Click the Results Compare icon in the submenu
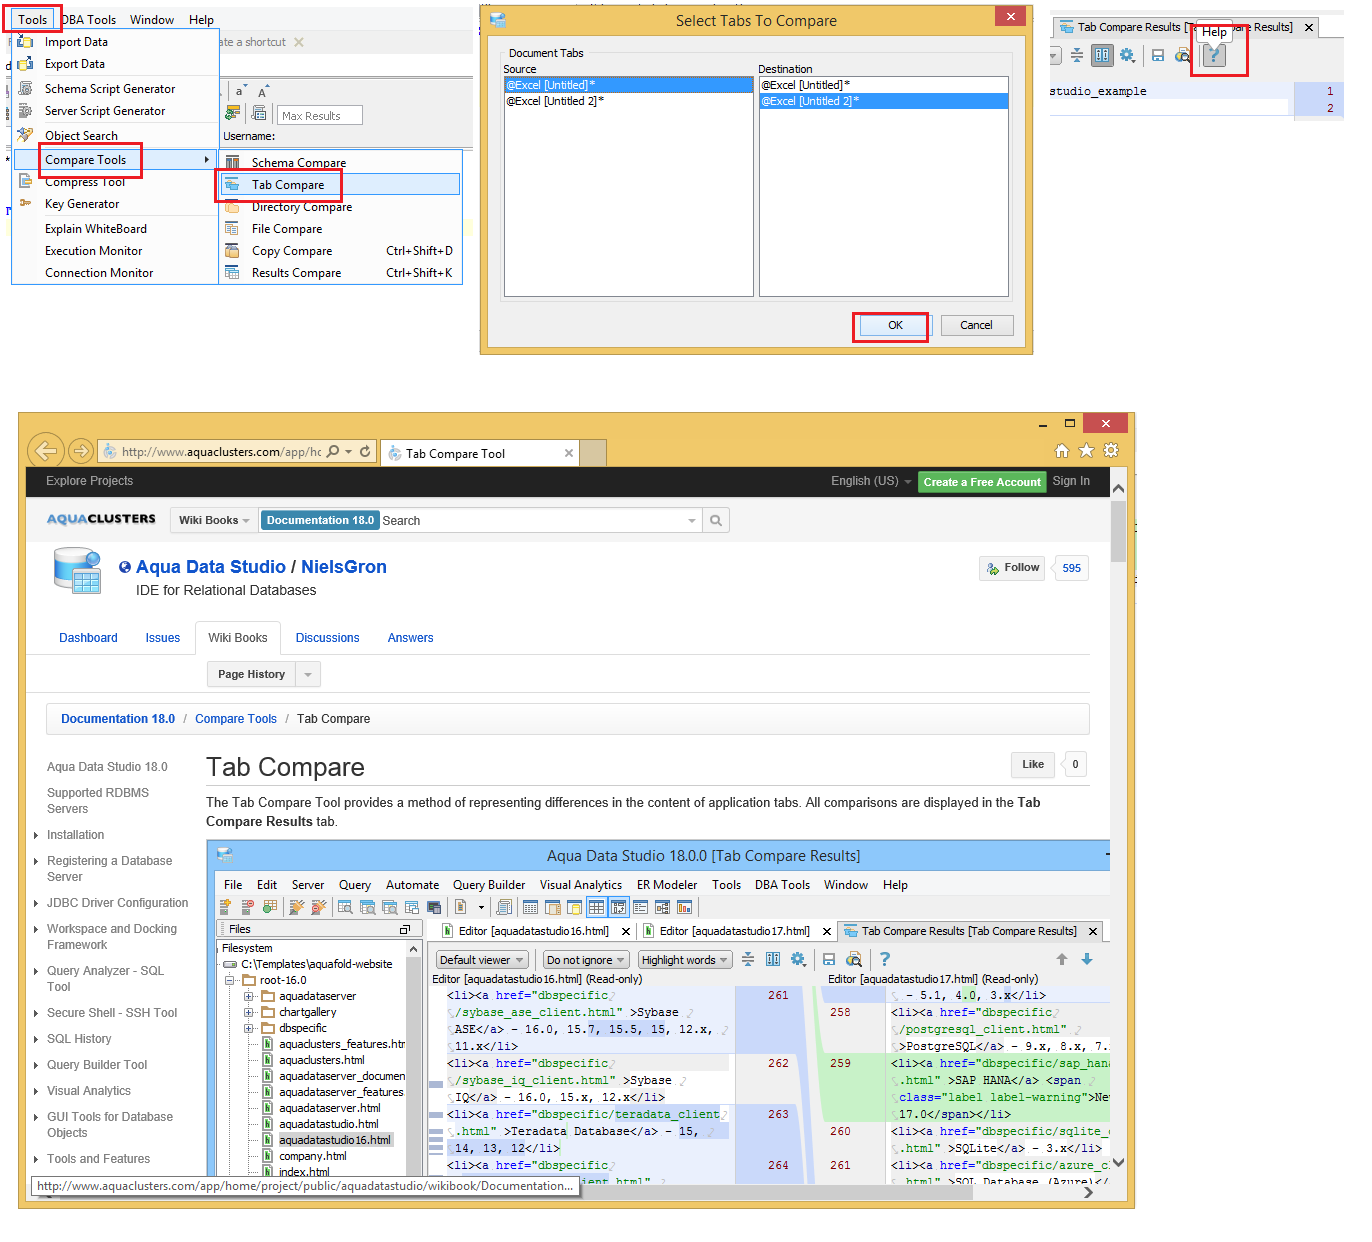1372x1242 pixels. [232, 273]
